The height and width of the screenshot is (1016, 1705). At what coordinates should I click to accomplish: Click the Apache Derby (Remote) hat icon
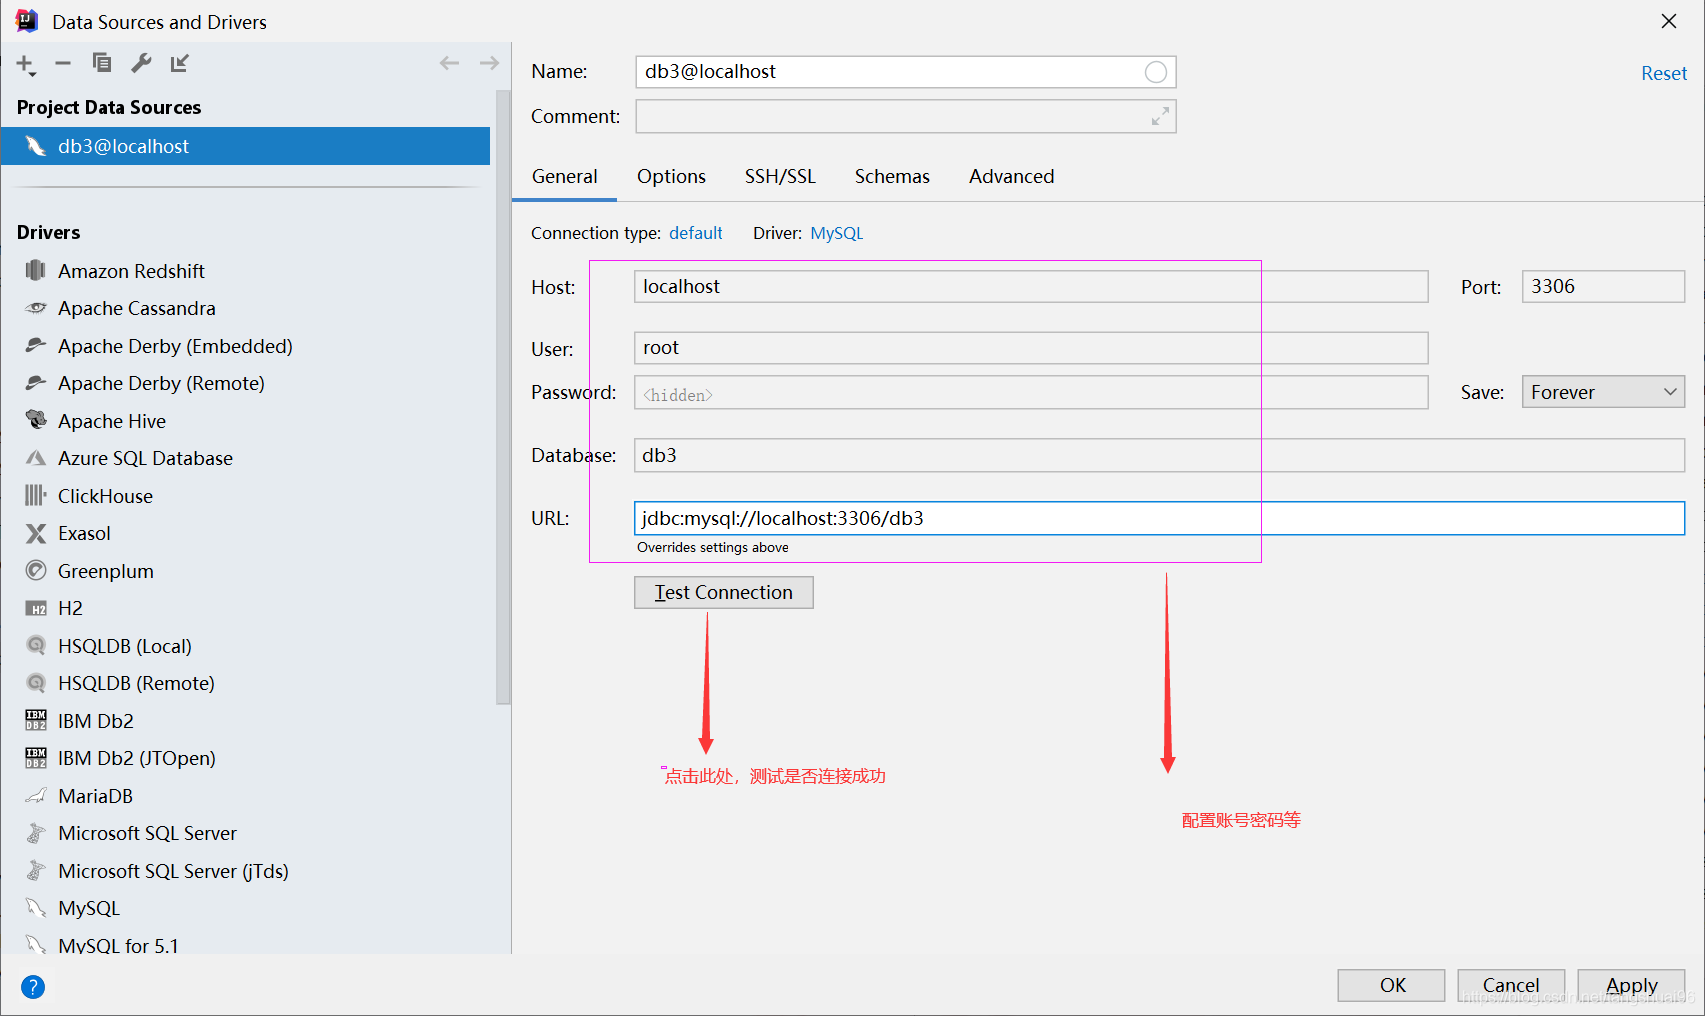(36, 383)
